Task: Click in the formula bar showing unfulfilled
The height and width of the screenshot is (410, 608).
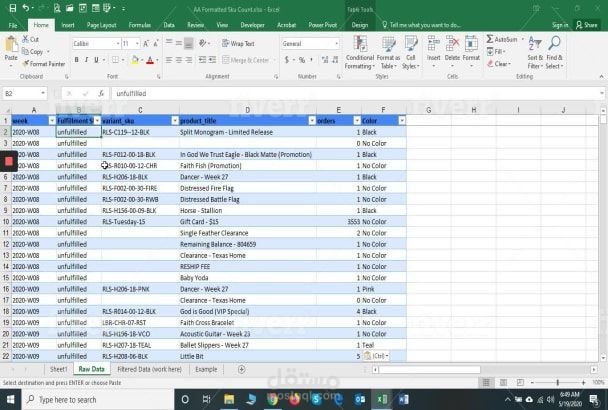Action: pos(355,93)
